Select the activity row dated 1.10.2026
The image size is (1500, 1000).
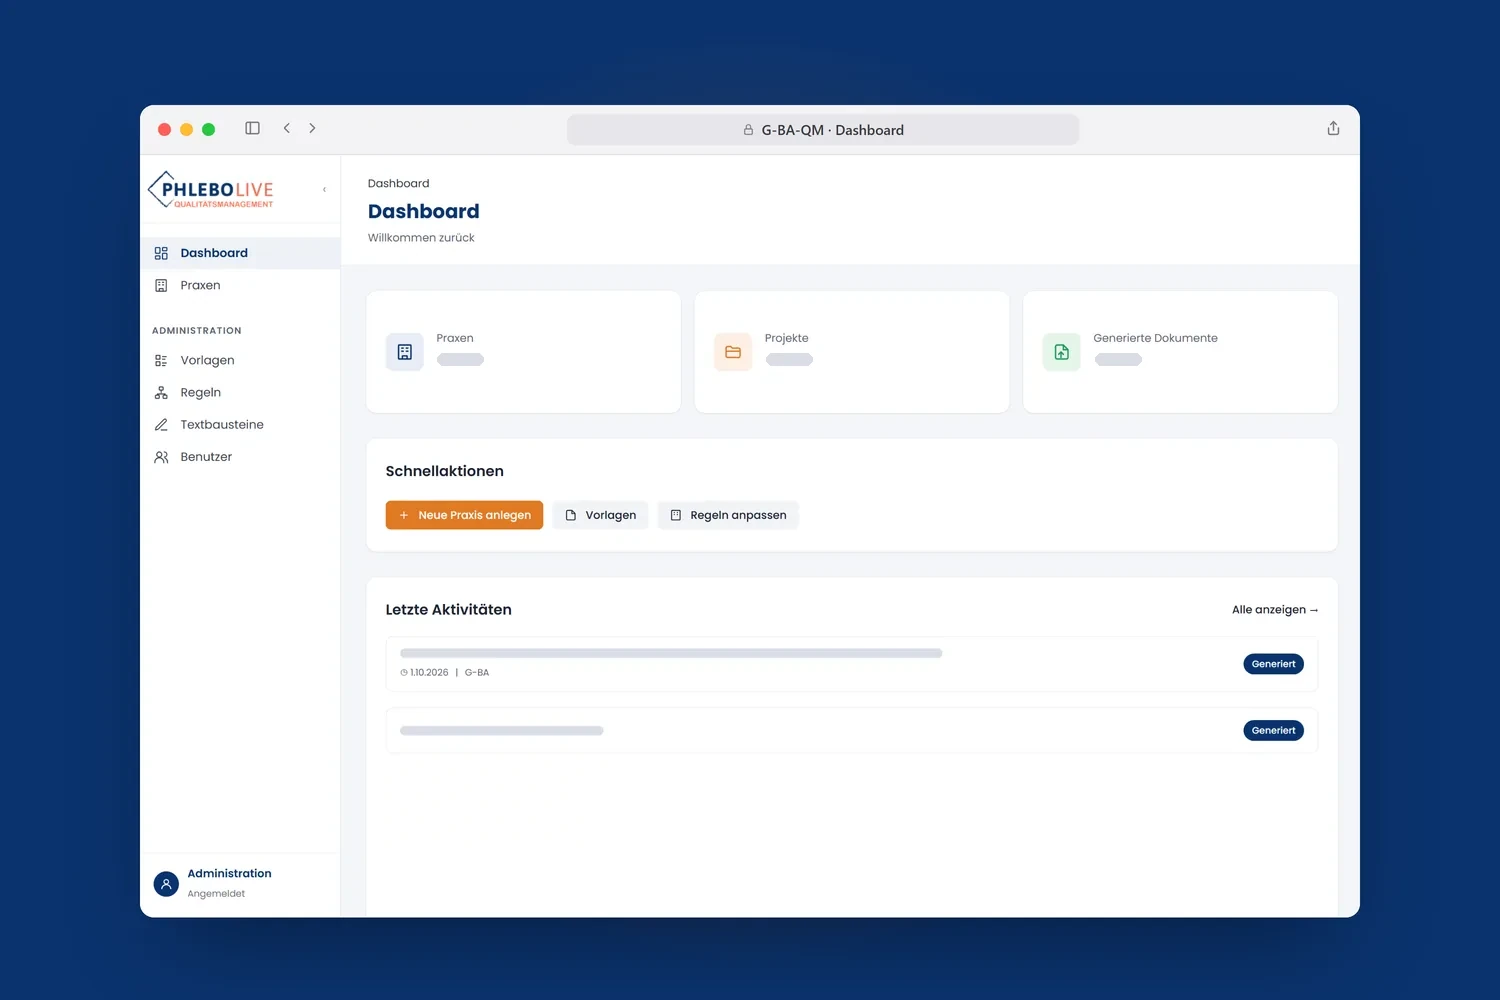pyautogui.click(x=852, y=664)
